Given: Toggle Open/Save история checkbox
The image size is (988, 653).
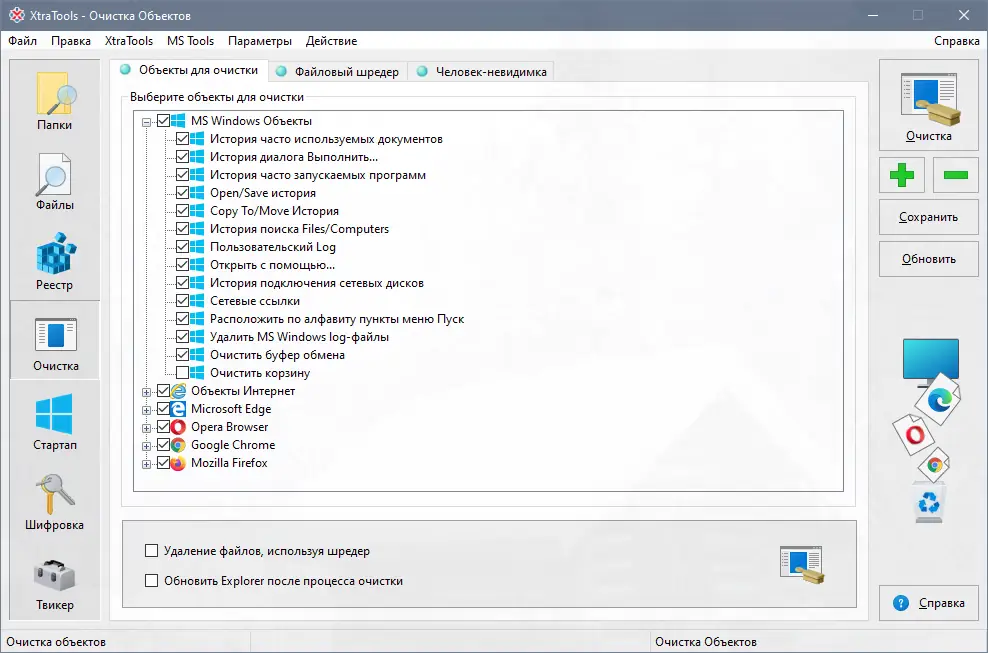Looking at the screenshot, I should coord(182,193).
